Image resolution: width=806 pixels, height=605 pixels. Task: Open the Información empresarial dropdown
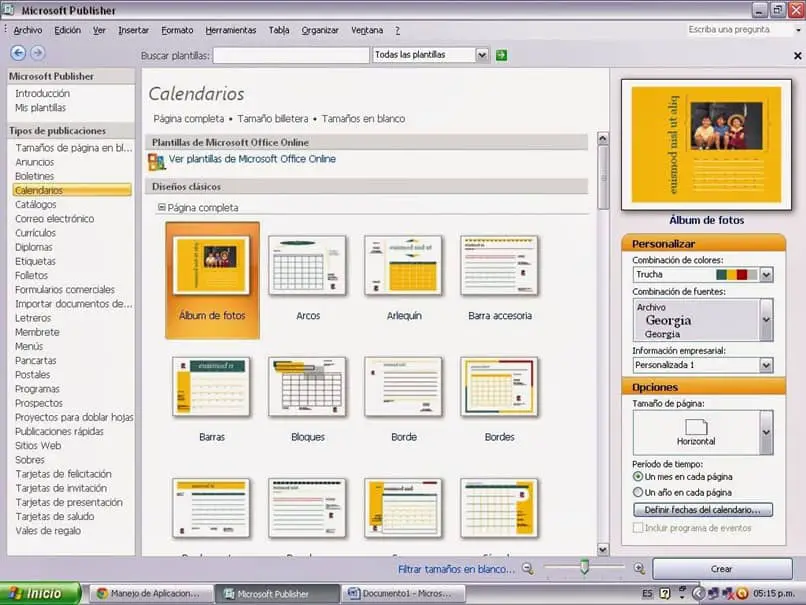(766, 365)
